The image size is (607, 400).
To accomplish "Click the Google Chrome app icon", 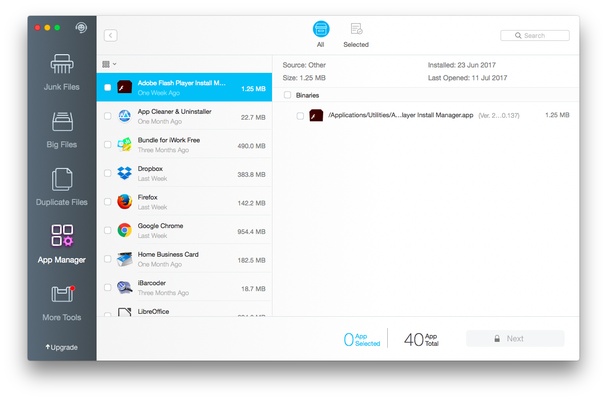I will pyautogui.click(x=125, y=230).
